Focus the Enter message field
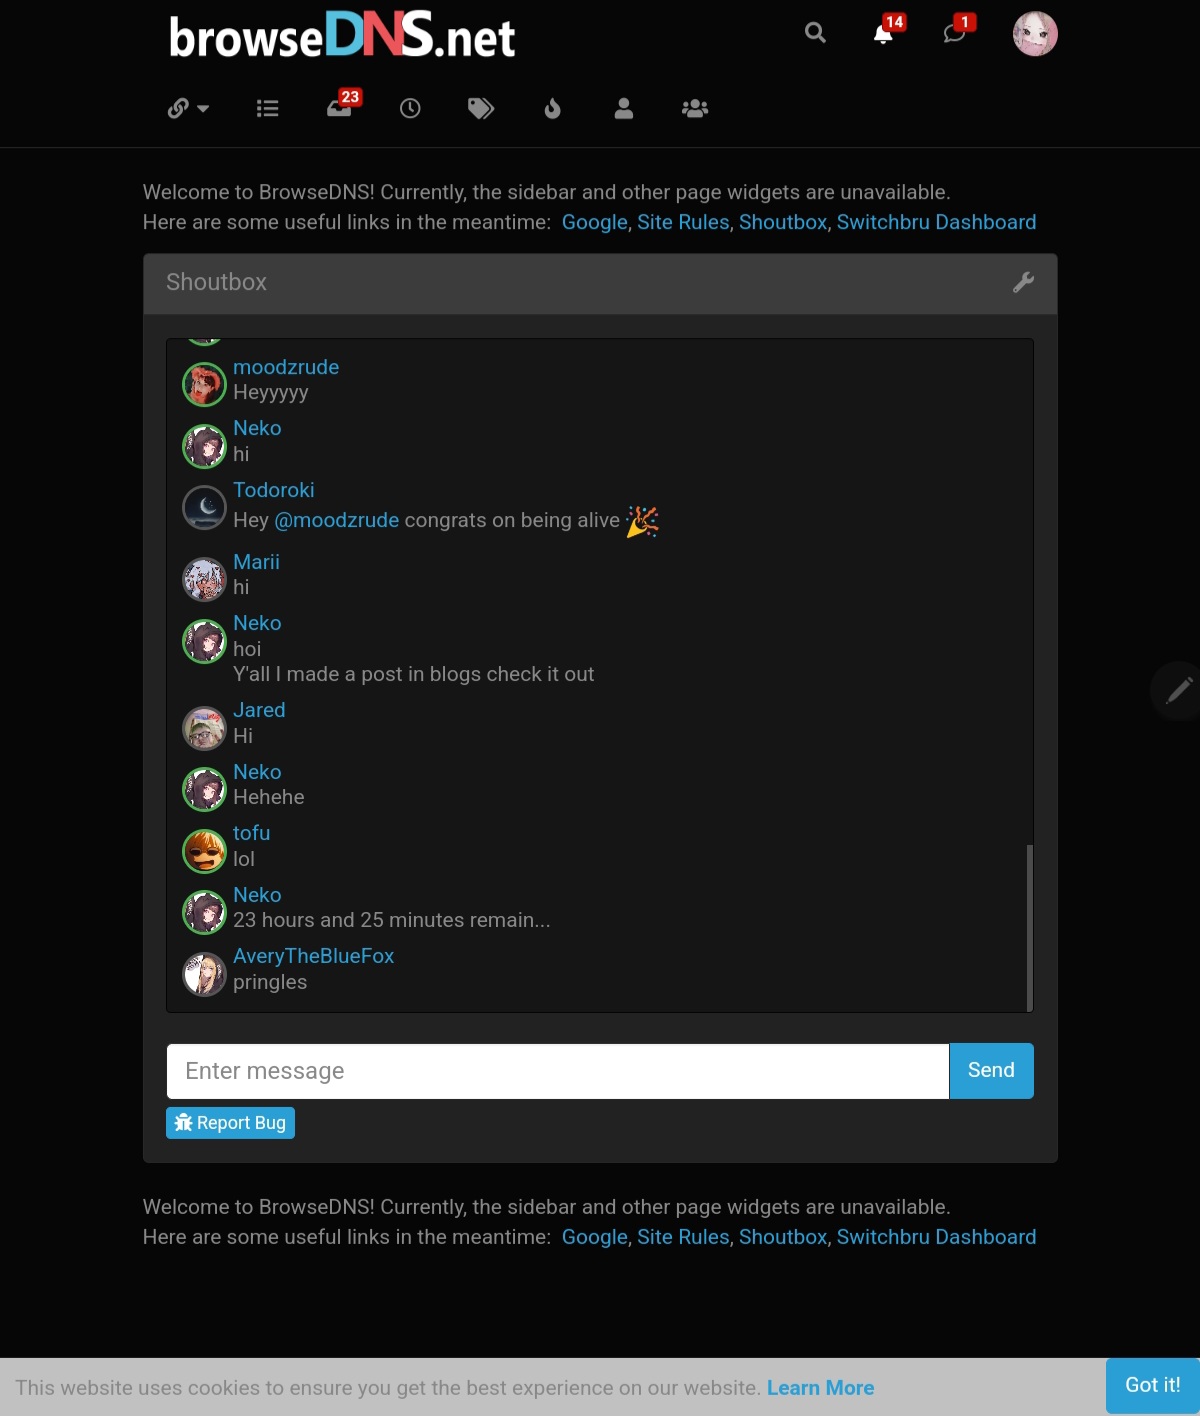This screenshot has width=1200, height=1416. pos(558,1071)
